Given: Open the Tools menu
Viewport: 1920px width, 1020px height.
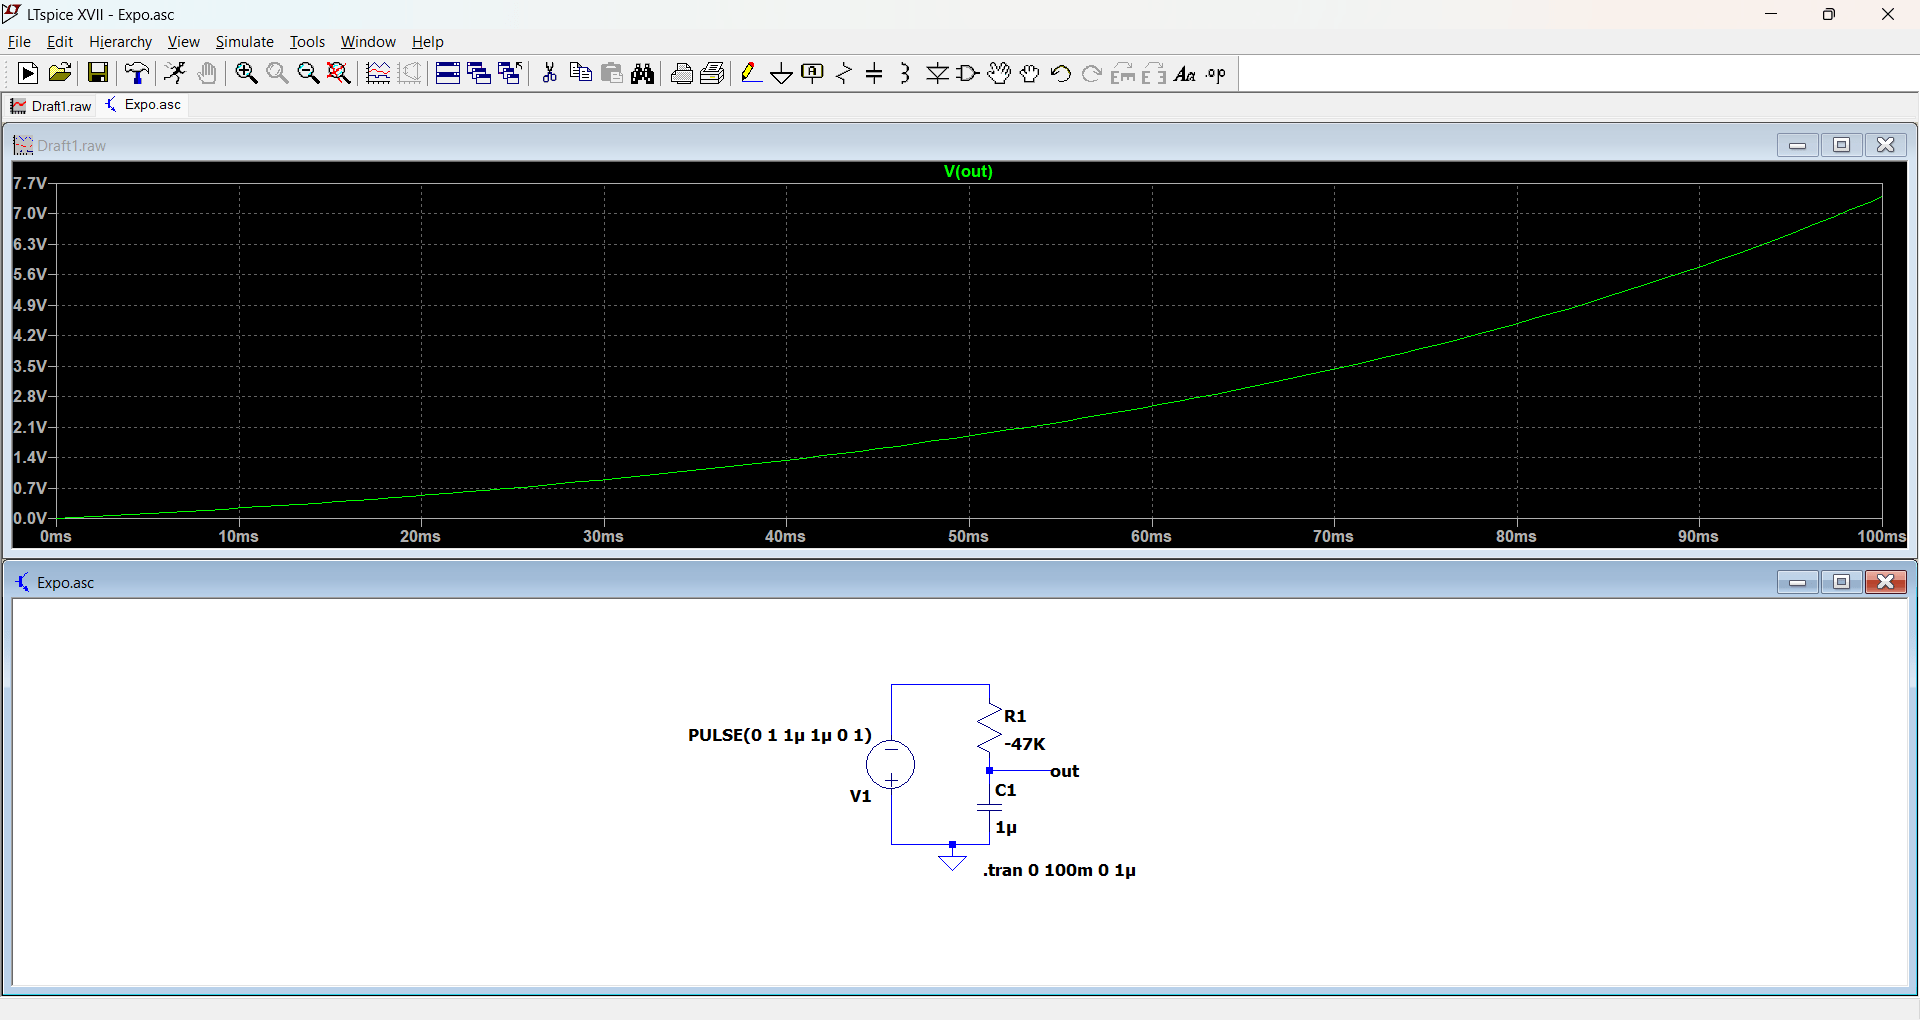Looking at the screenshot, I should click(307, 42).
